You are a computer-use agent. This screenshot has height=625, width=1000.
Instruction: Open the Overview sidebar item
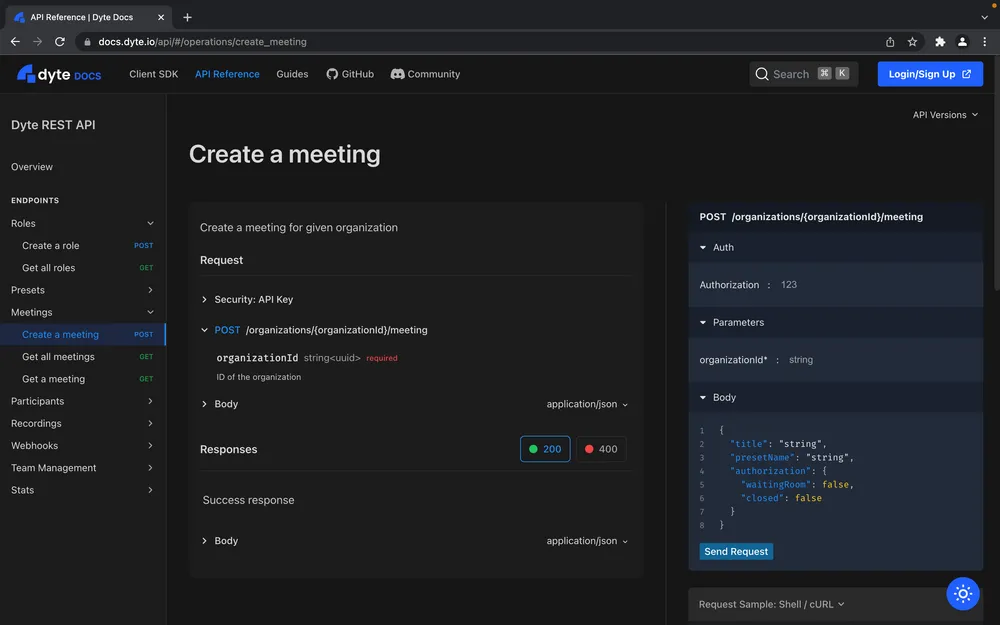32,166
